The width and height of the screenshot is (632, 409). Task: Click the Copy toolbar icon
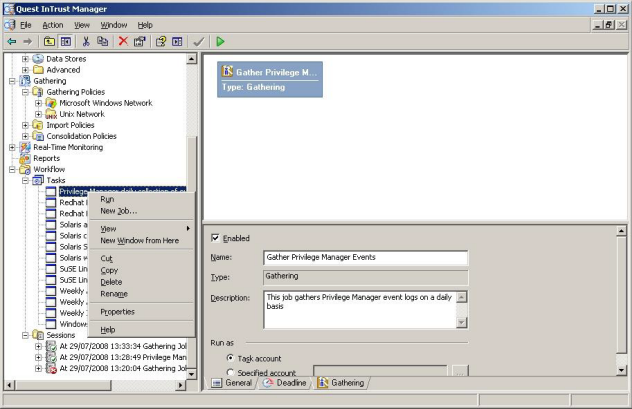coord(102,42)
